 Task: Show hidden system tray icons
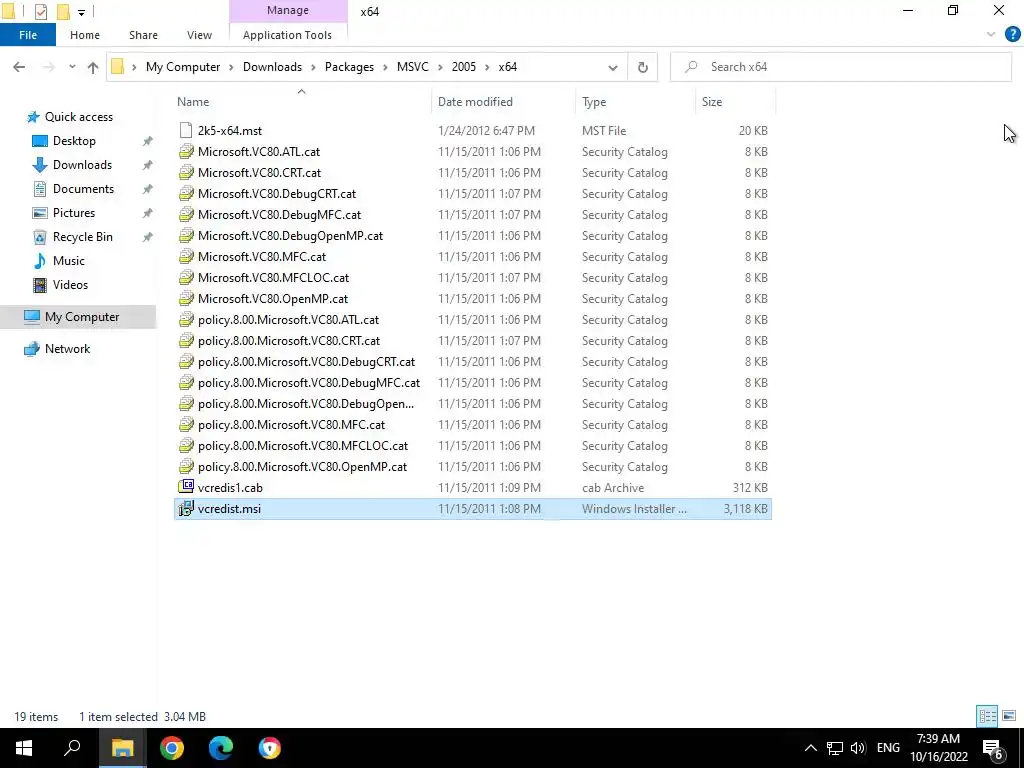click(810, 748)
